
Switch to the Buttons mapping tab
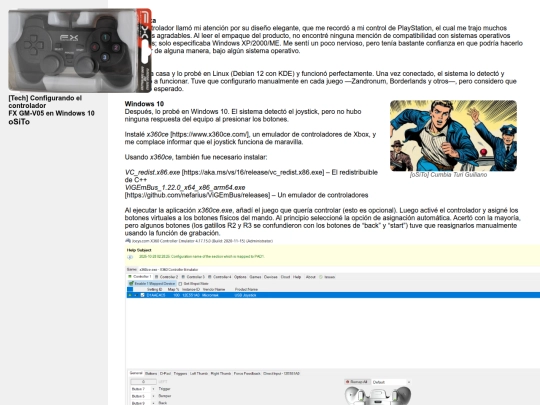click(x=151, y=373)
